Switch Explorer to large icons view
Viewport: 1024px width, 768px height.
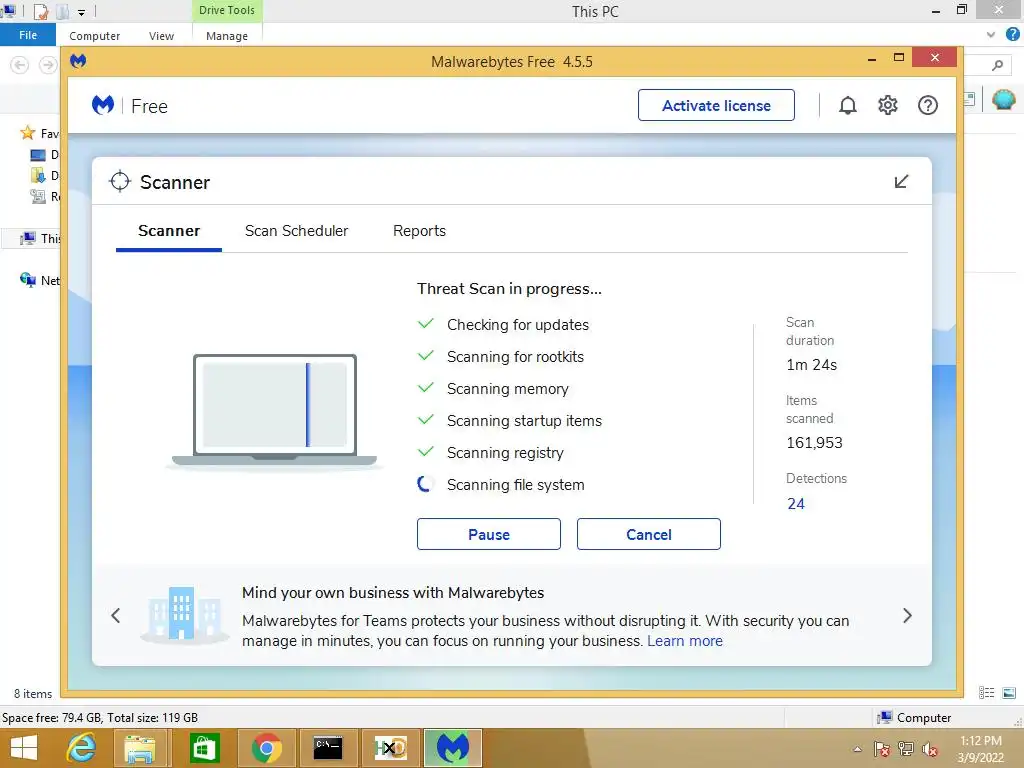pyautogui.click(x=1009, y=693)
